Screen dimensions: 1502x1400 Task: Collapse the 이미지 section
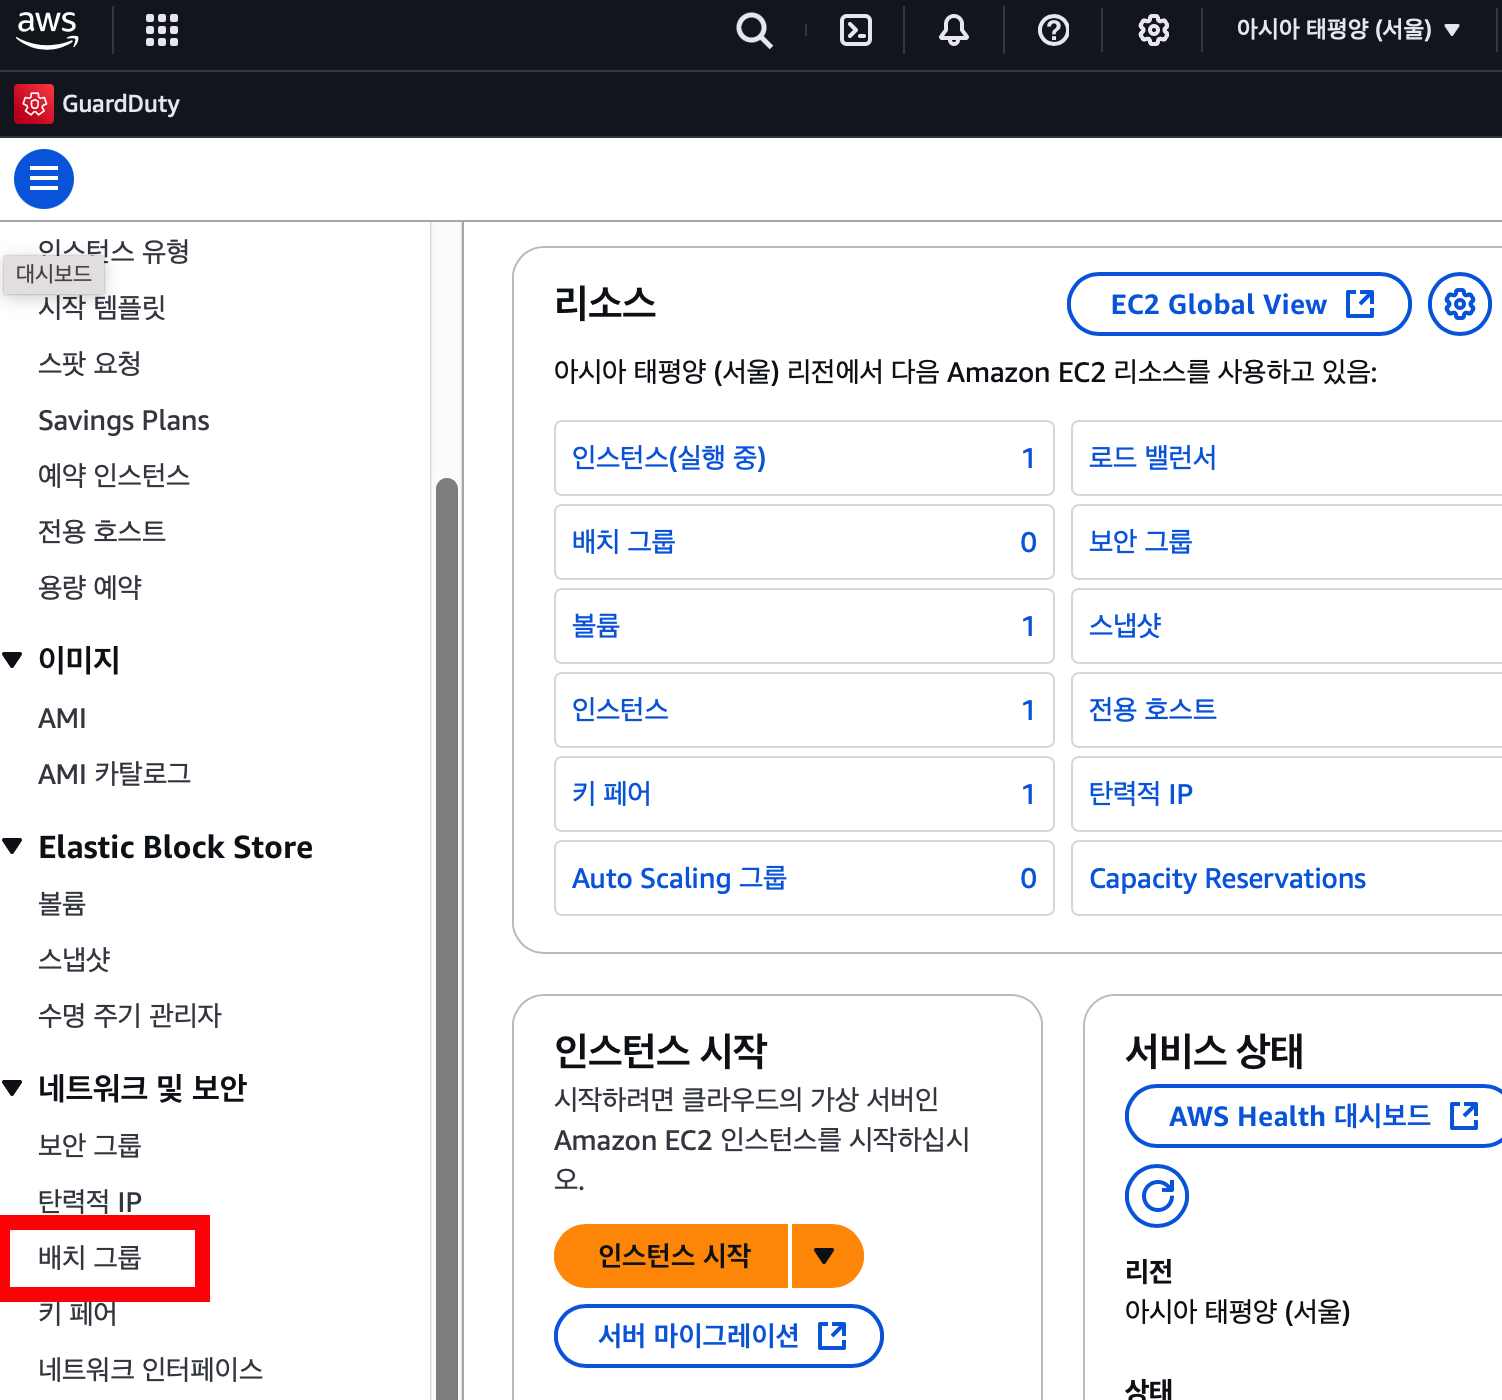tap(13, 660)
